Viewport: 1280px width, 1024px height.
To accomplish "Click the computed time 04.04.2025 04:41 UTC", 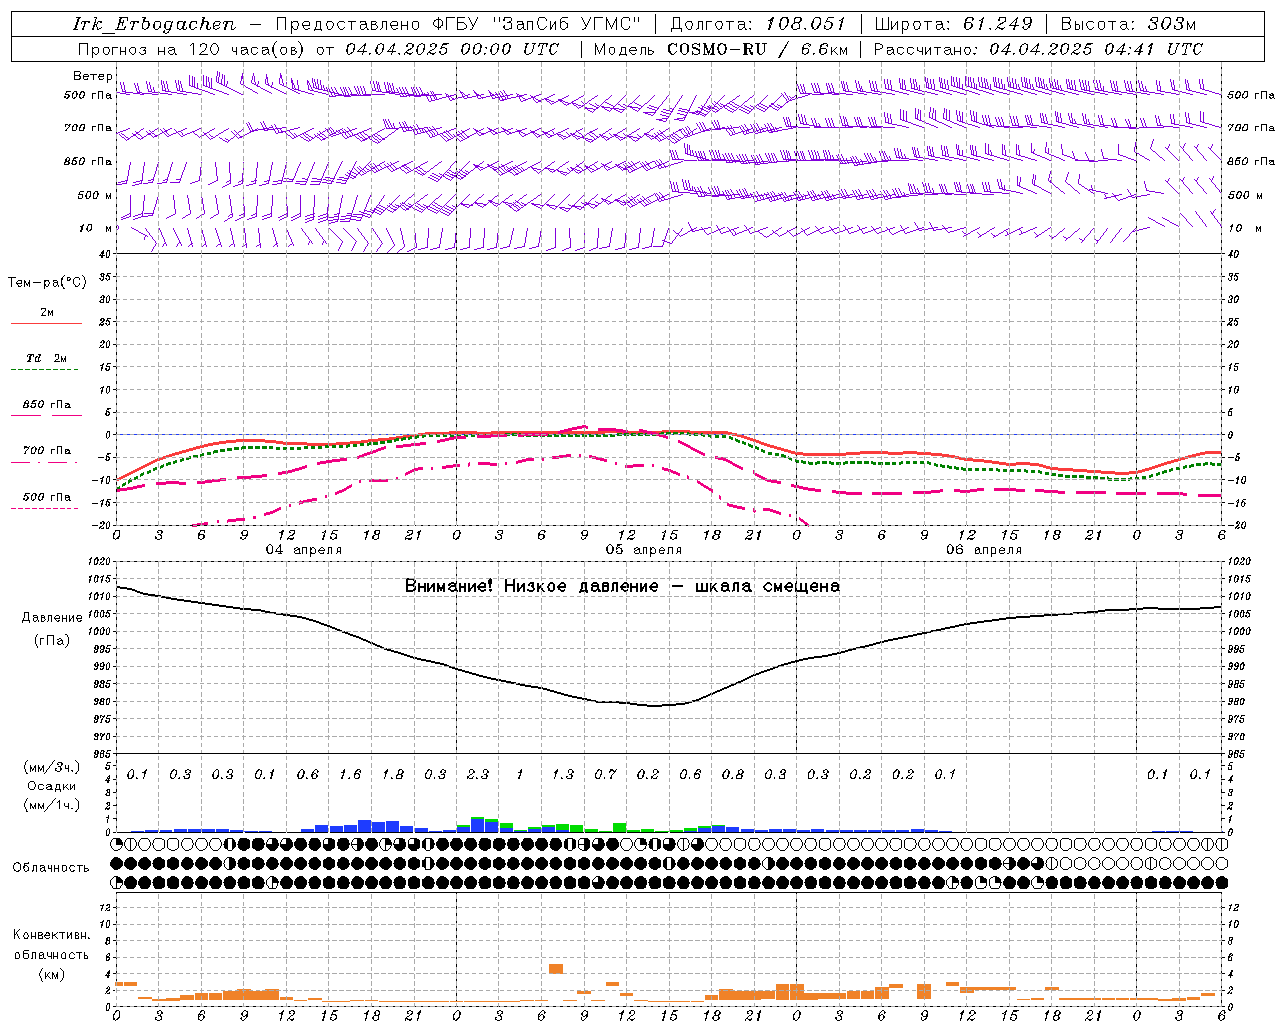I will 1095,49.
